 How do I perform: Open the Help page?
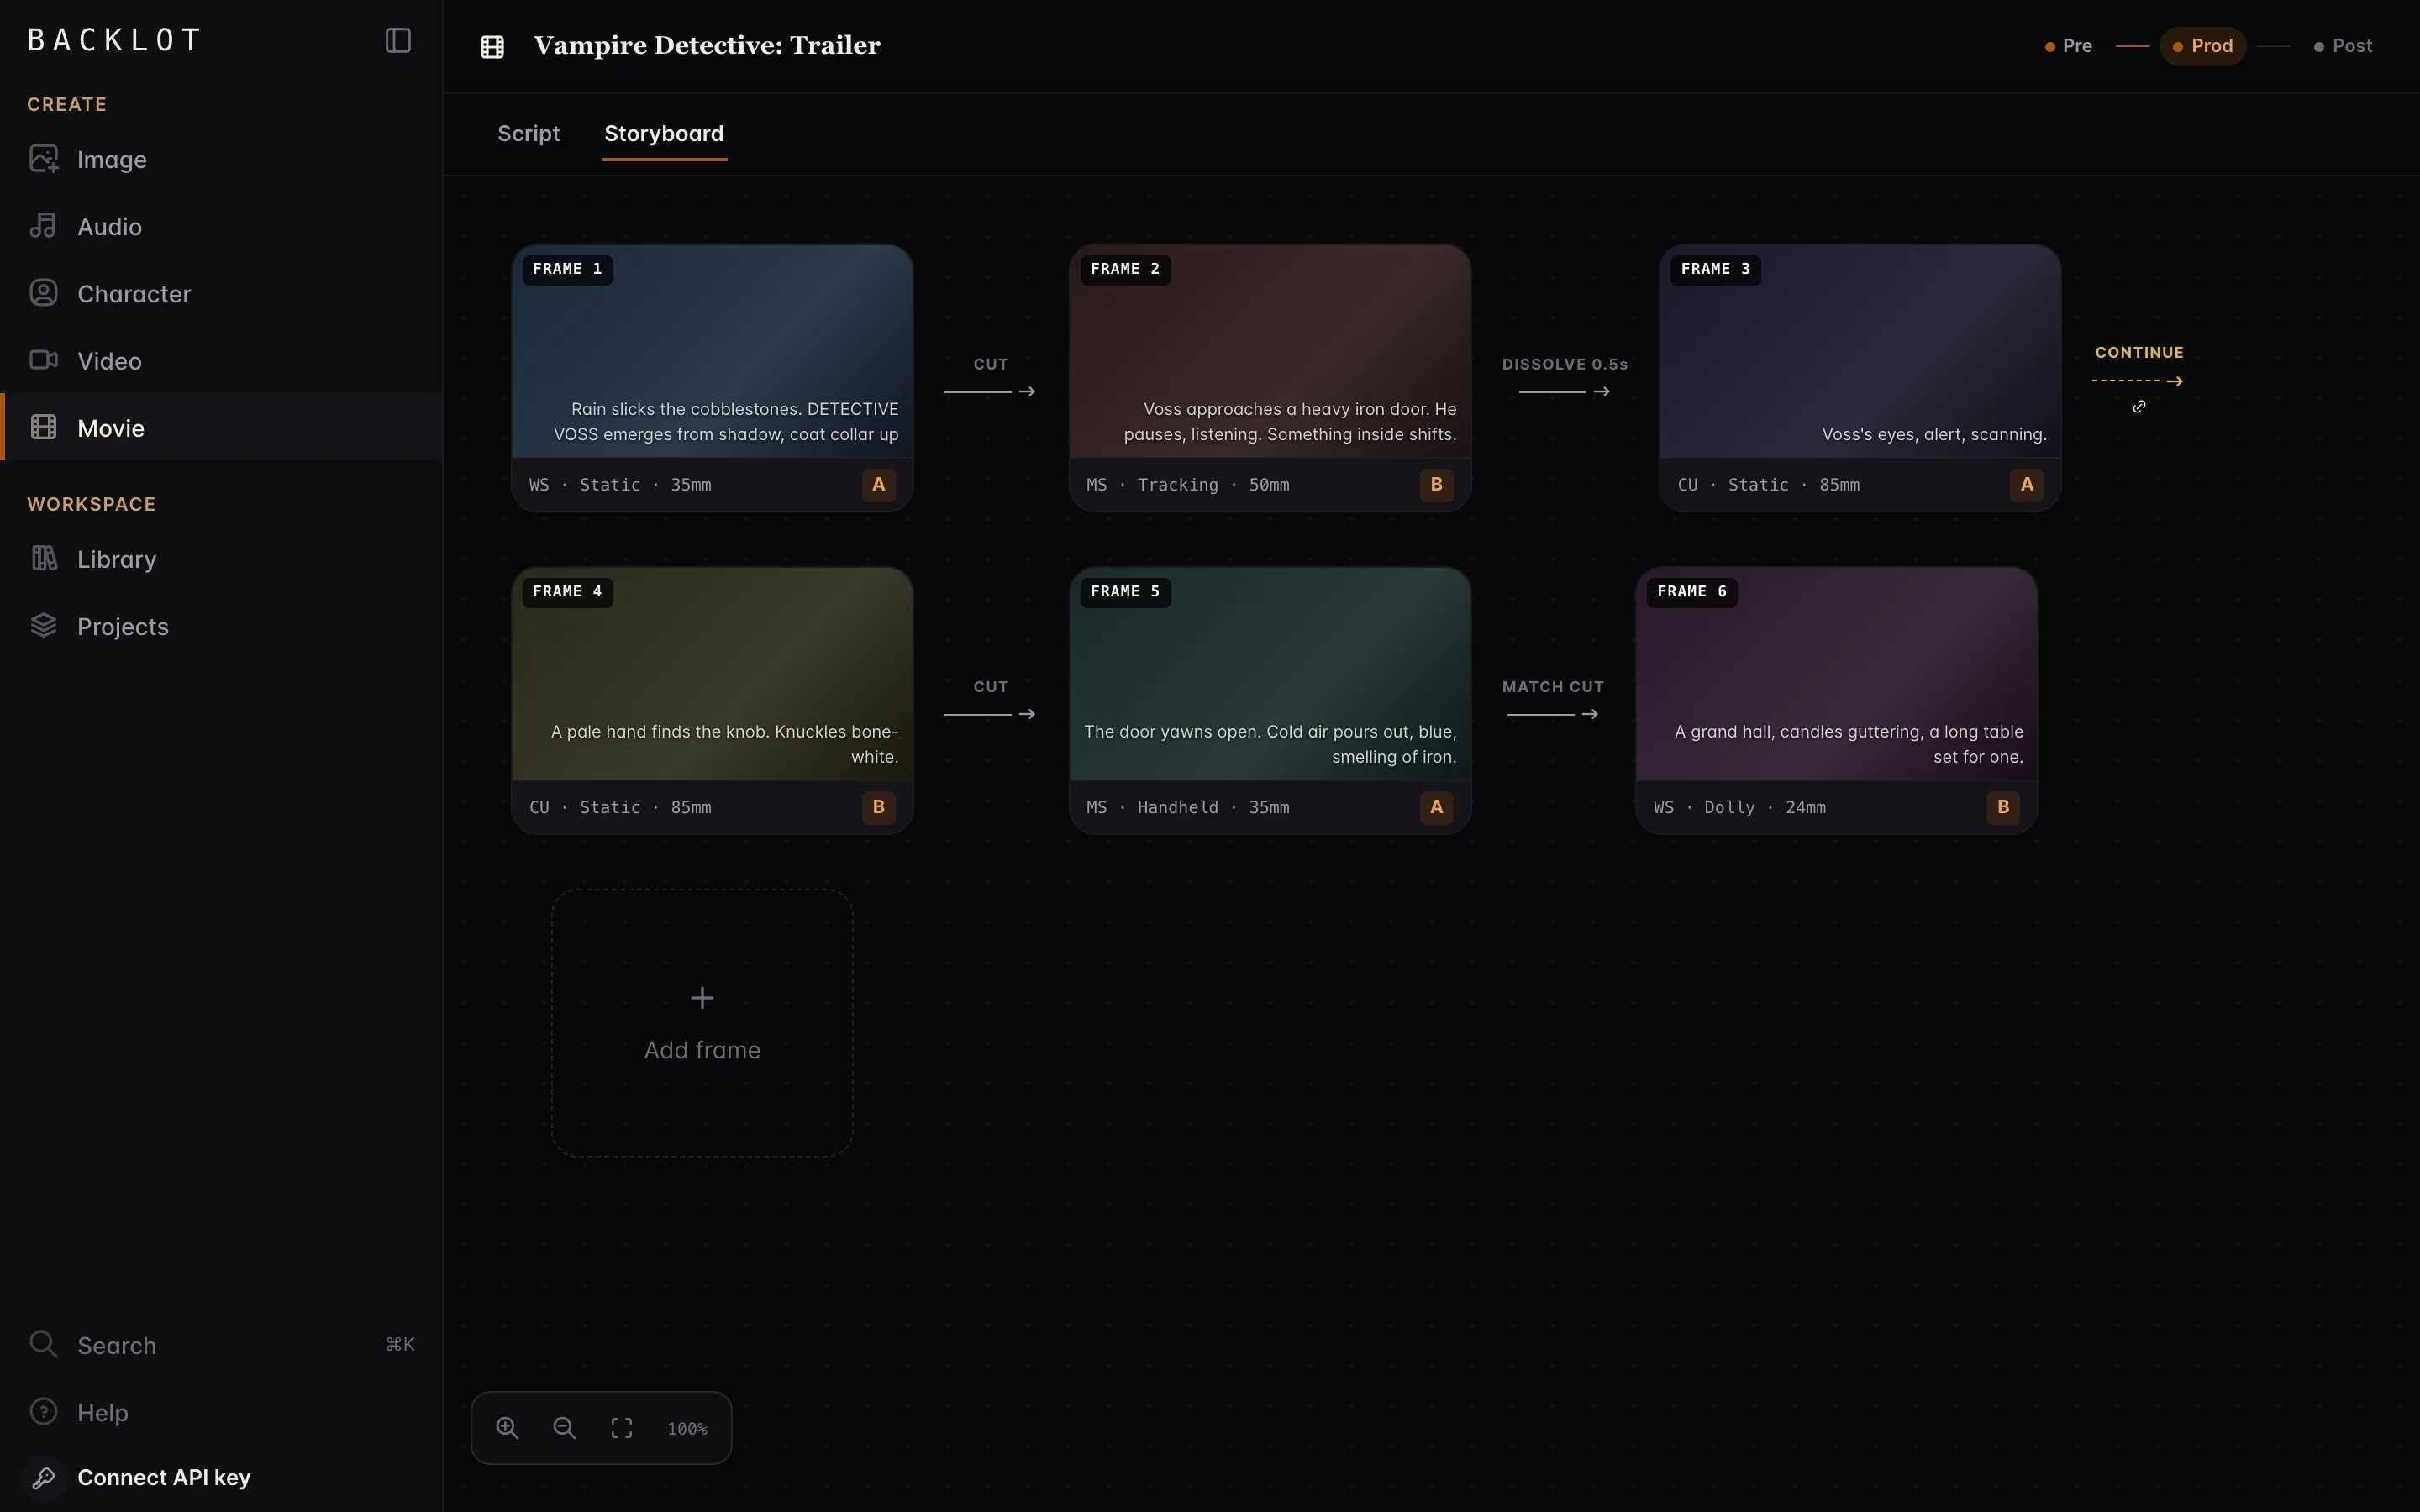click(x=221, y=1412)
